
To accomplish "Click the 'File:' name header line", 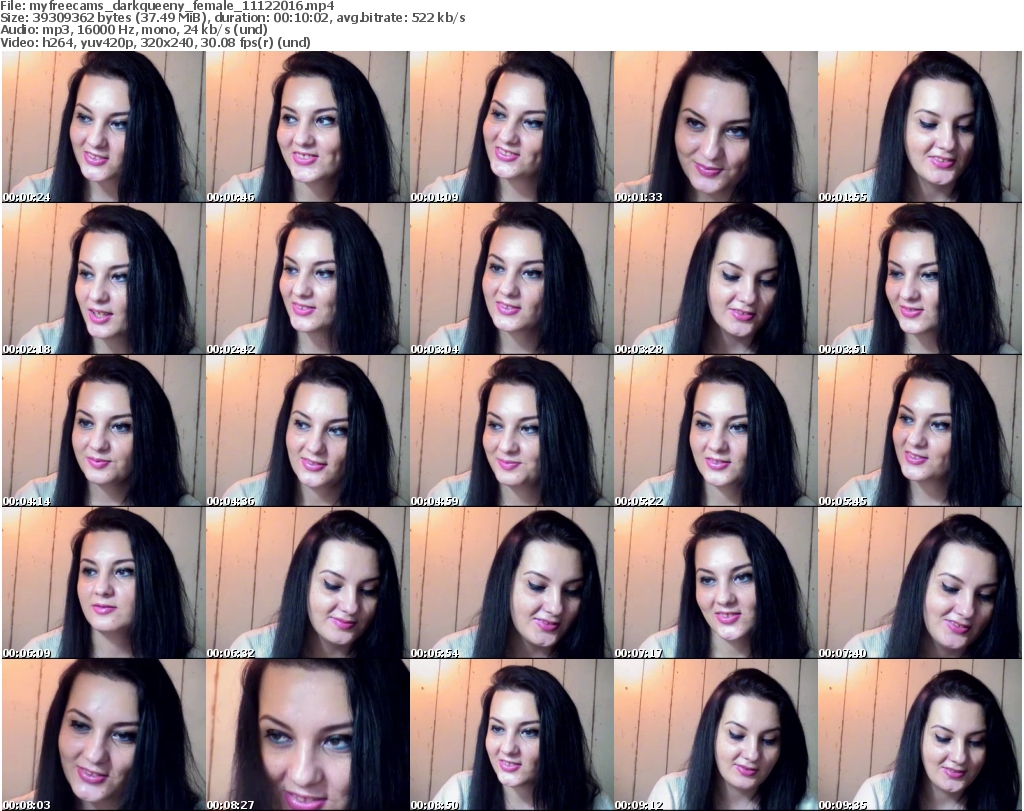I will coord(167,6).
